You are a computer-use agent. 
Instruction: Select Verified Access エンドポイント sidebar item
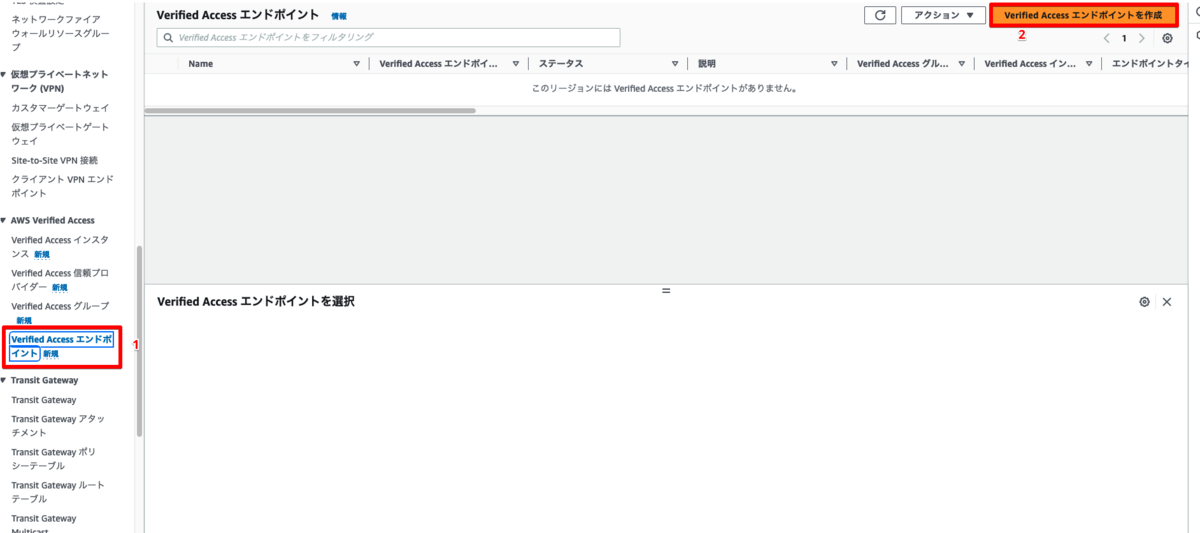(x=62, y=346)
